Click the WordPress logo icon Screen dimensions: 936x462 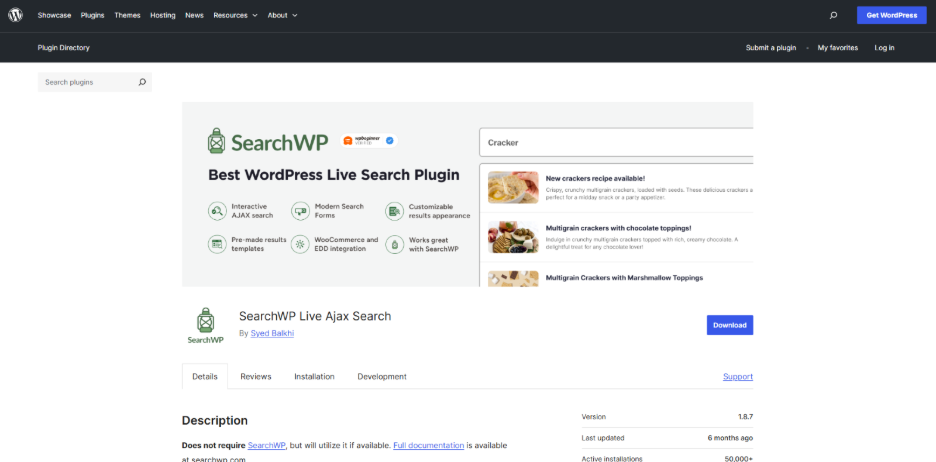click(x=16, y=15)
